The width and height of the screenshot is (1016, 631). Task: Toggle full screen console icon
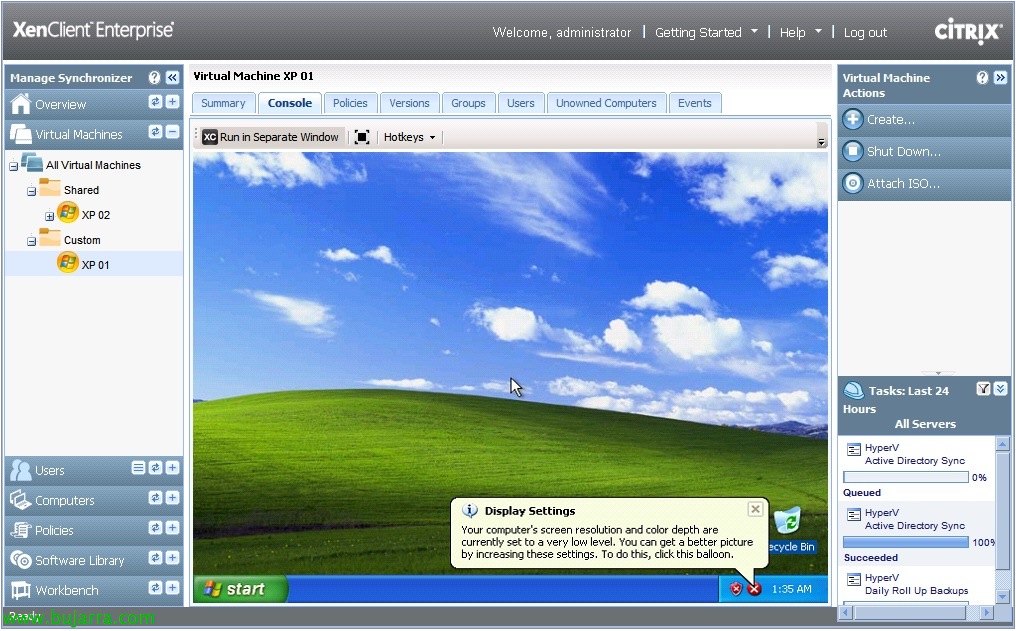click(x=362, y=137)
